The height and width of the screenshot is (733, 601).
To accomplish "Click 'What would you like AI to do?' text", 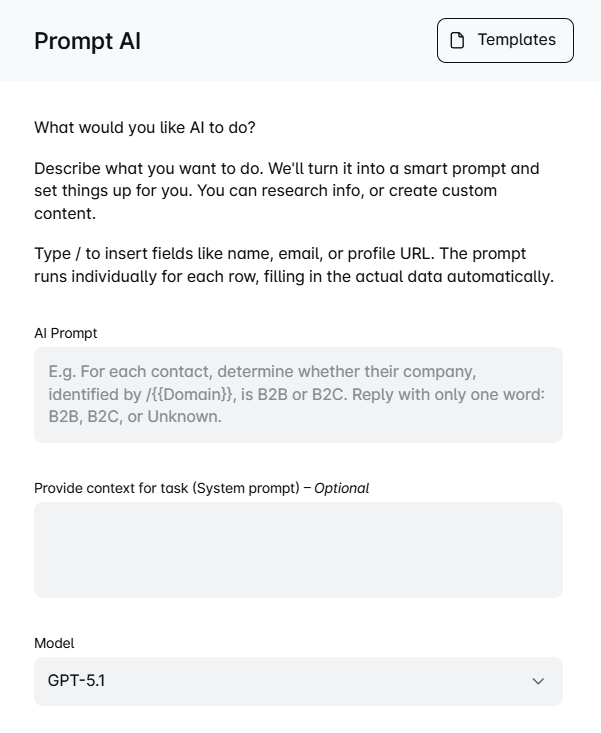I will [x=145, y=128].
